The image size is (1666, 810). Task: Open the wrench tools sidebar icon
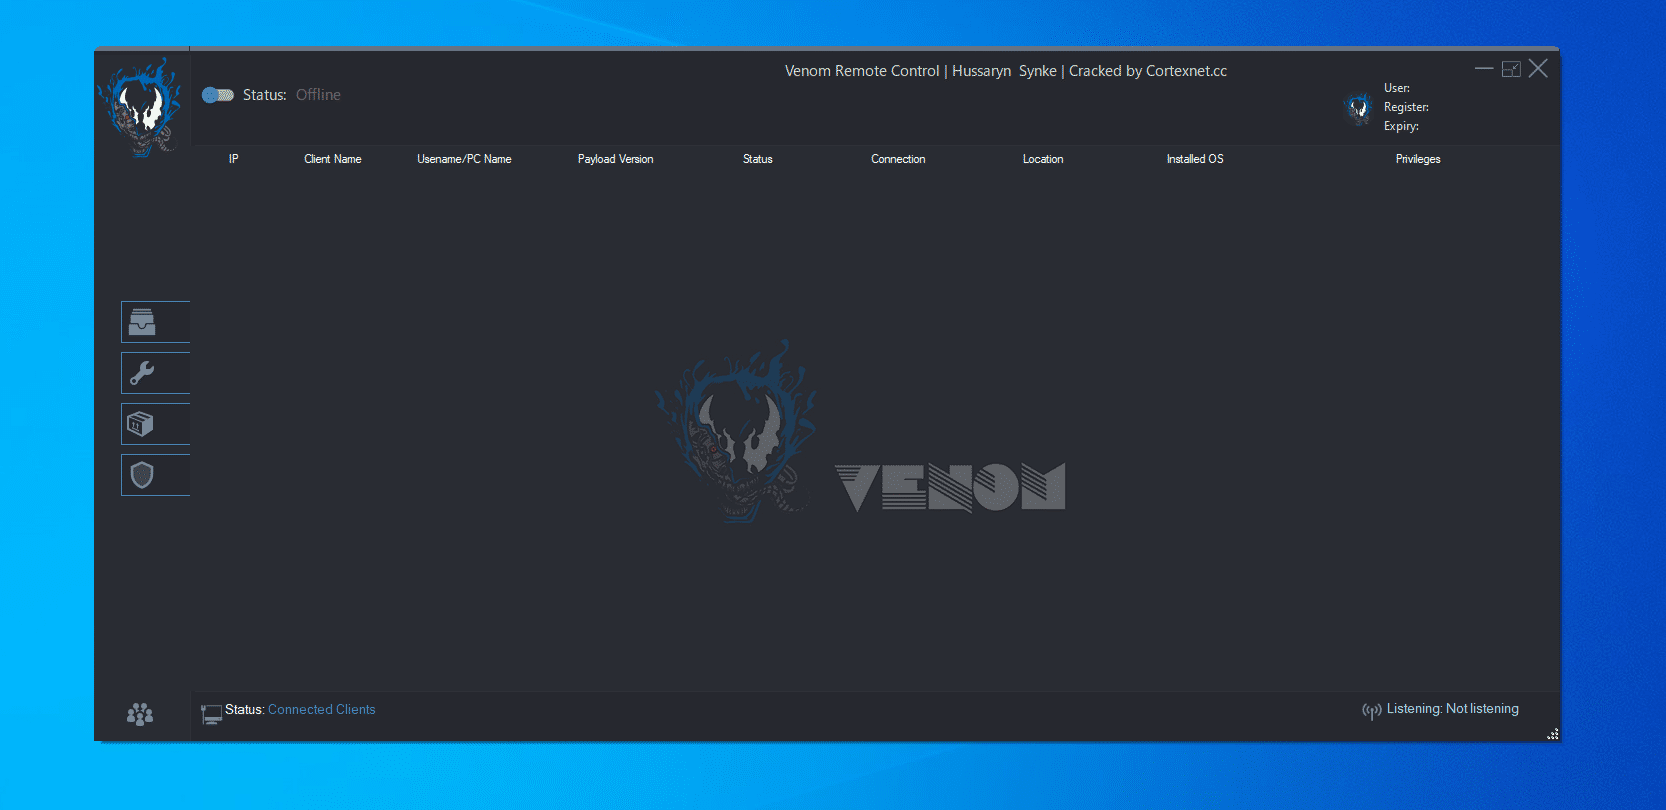click(x=155, y=373)
